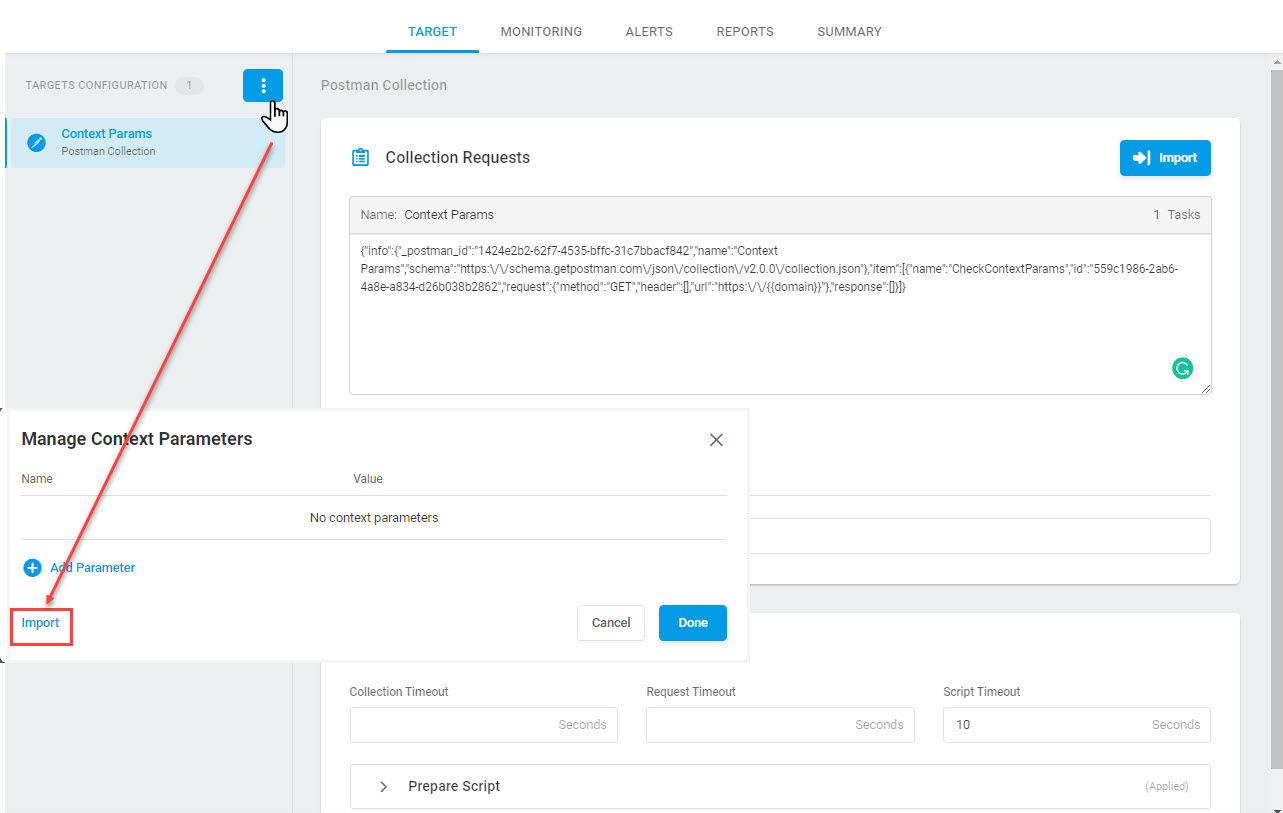Open the Alerts tab
The image size is (1283, 813).
pyautogui.click(x=649, y=32)
